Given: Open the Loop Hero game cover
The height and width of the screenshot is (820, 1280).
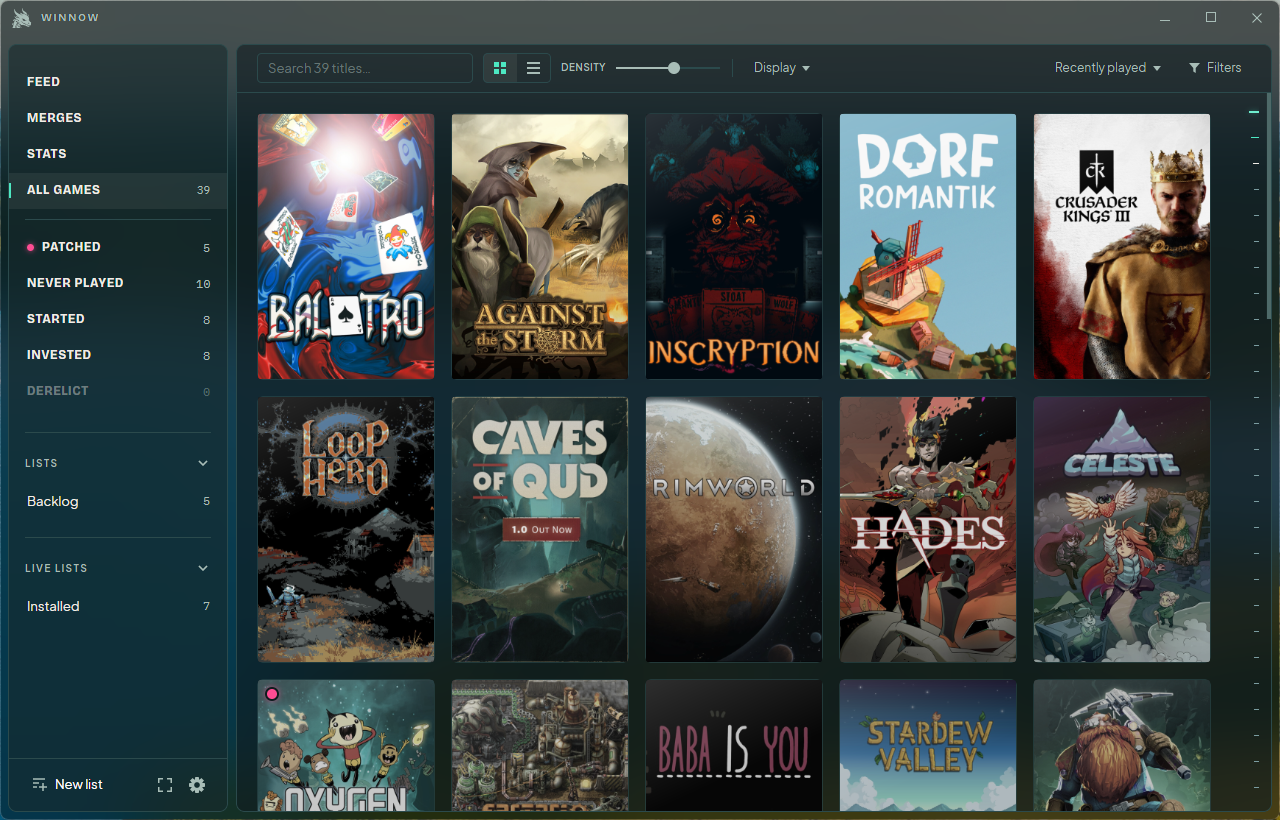Looking at the screenshot, I should click(346, 530).
